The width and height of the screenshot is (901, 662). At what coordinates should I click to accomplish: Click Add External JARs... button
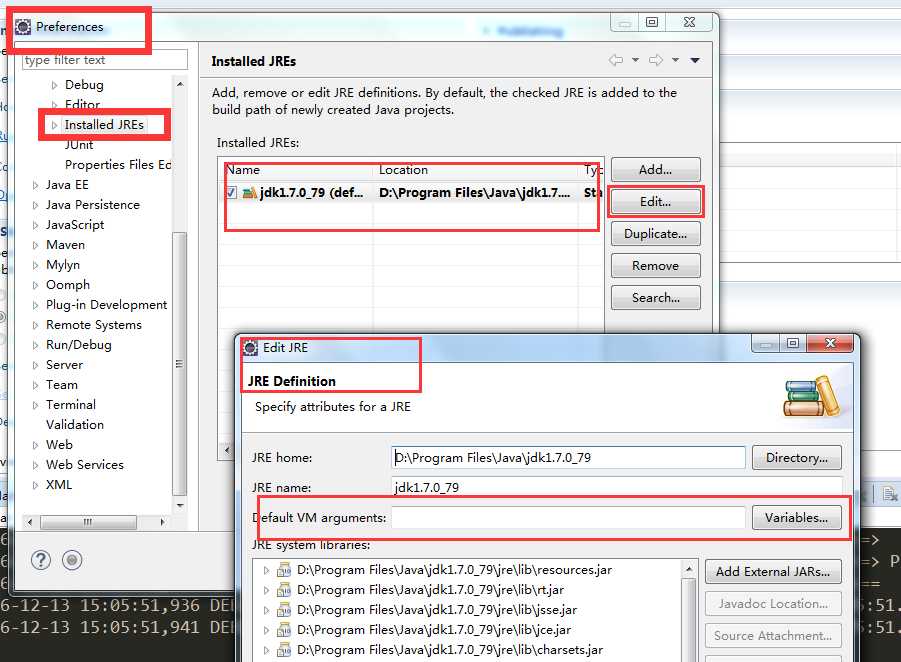click(773, 572)
